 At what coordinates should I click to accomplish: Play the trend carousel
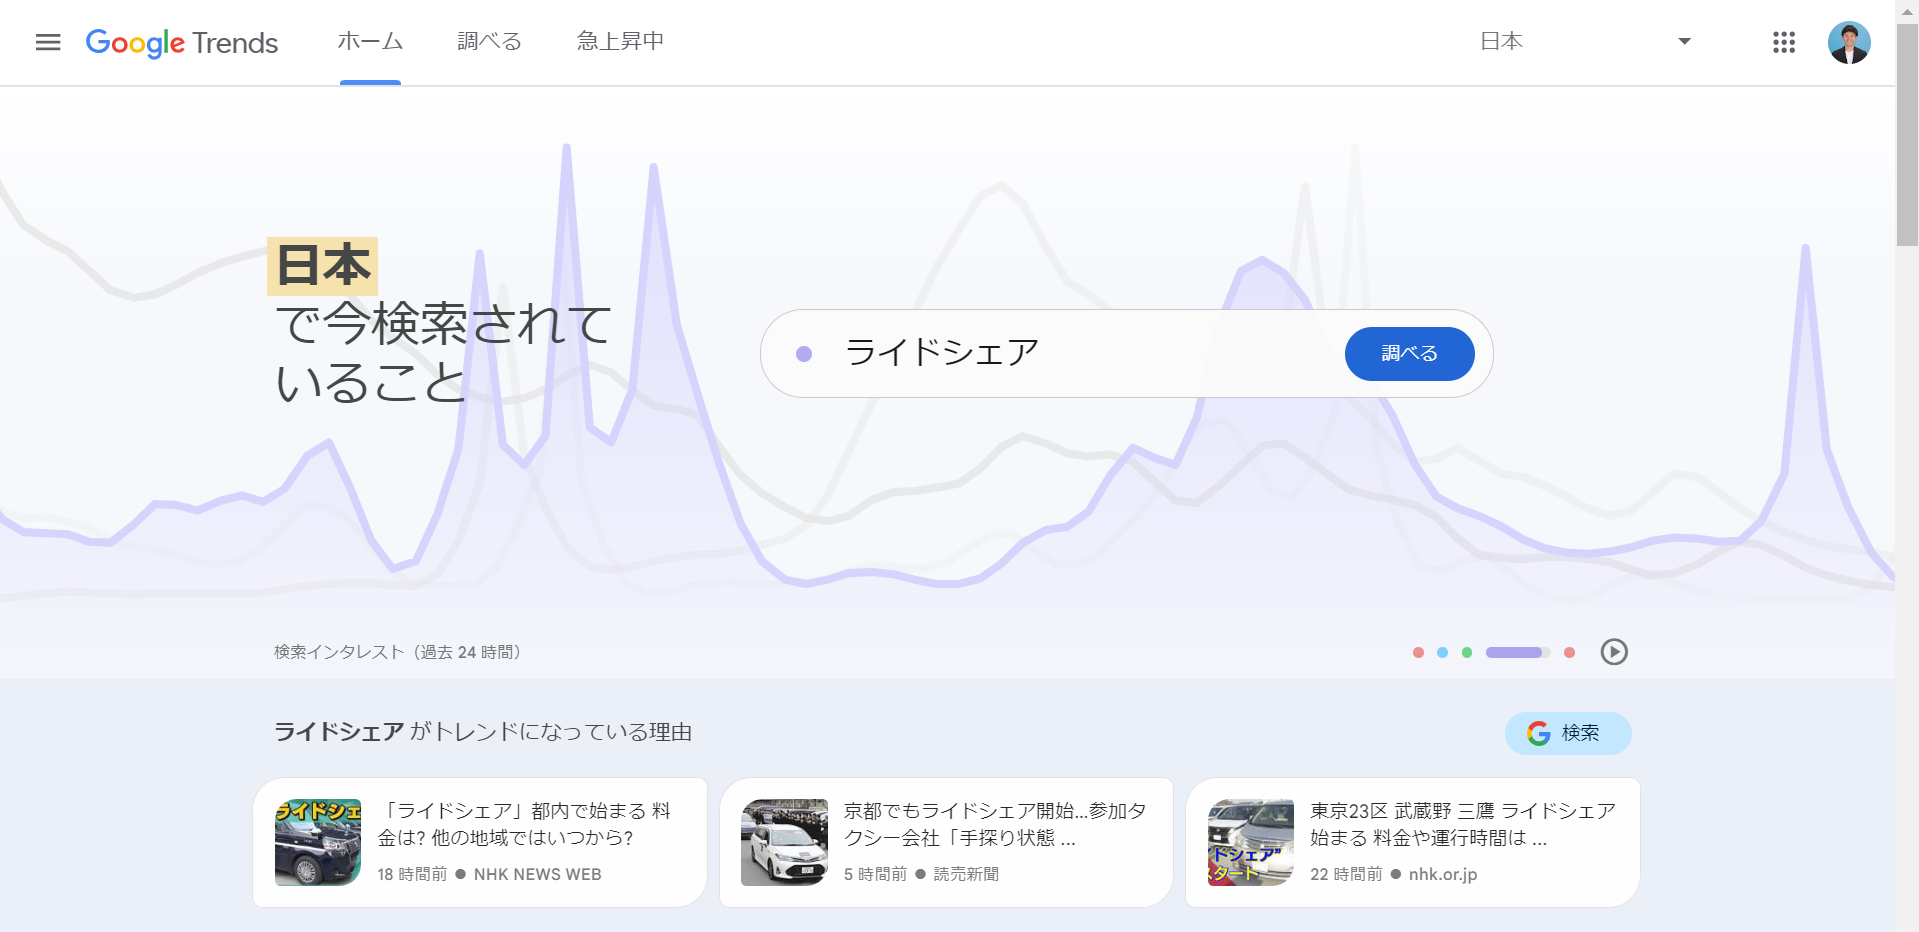click(x=1614, y=652)
